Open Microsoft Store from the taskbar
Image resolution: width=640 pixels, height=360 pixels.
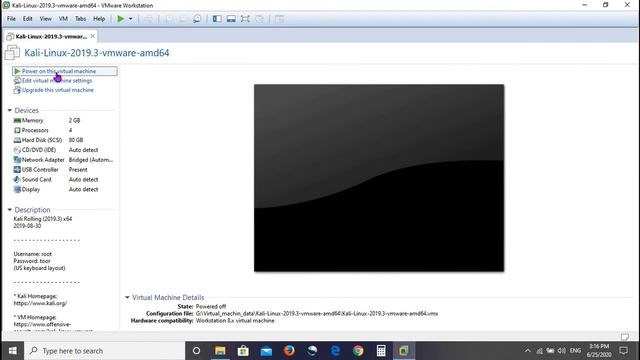tap(243, 351)
